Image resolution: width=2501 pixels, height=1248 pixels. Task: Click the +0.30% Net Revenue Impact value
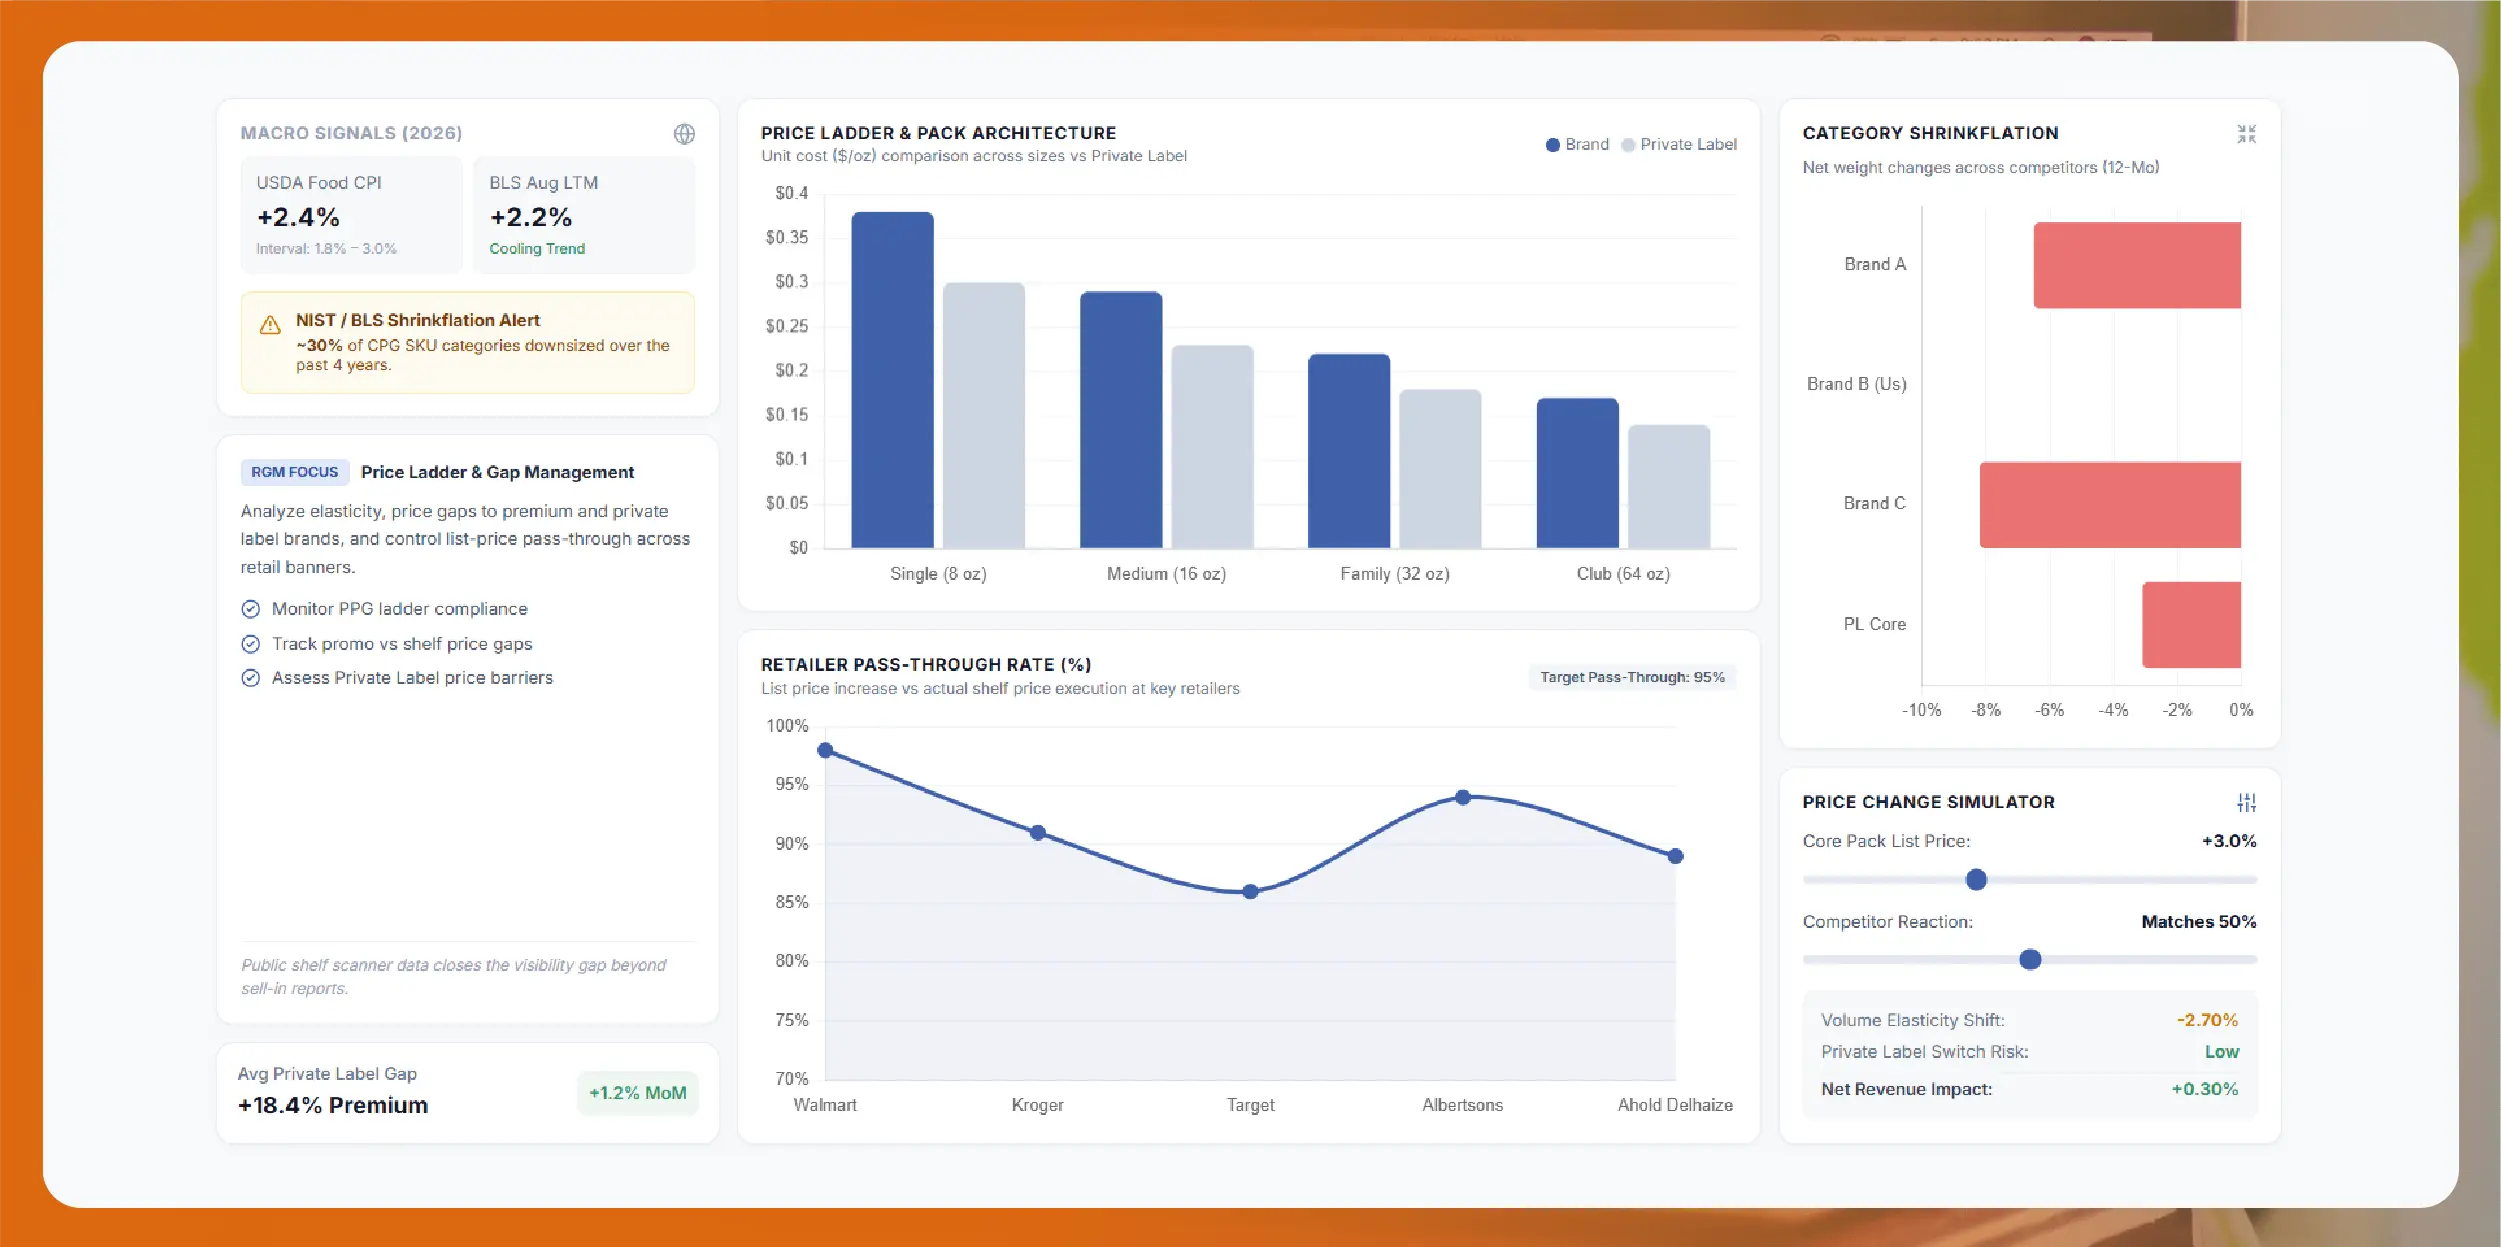(x=2204, y=1089)
